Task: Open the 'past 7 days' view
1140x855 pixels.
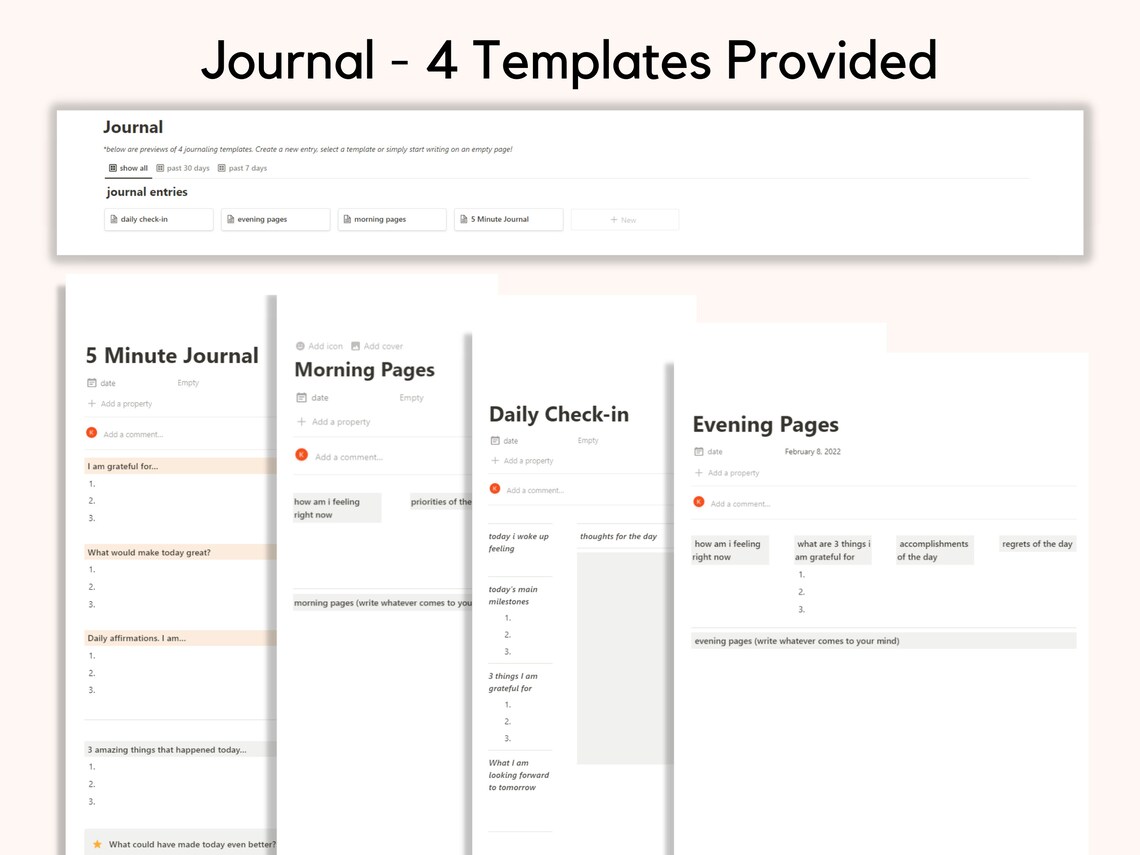Action: (x=242, y=168)
